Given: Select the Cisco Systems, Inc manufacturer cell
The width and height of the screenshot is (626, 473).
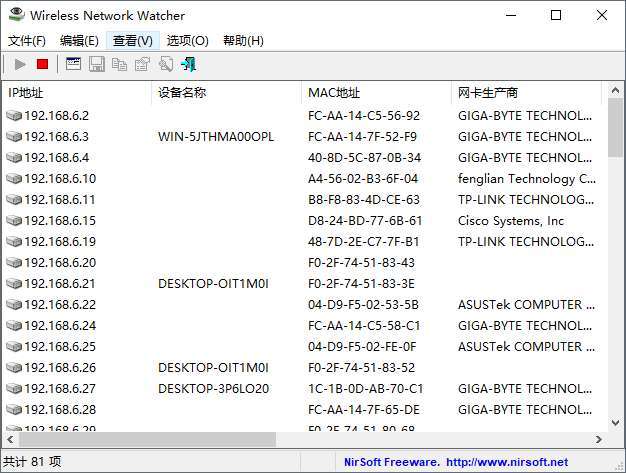Looking at the screenshot, I should pos(511,221).
